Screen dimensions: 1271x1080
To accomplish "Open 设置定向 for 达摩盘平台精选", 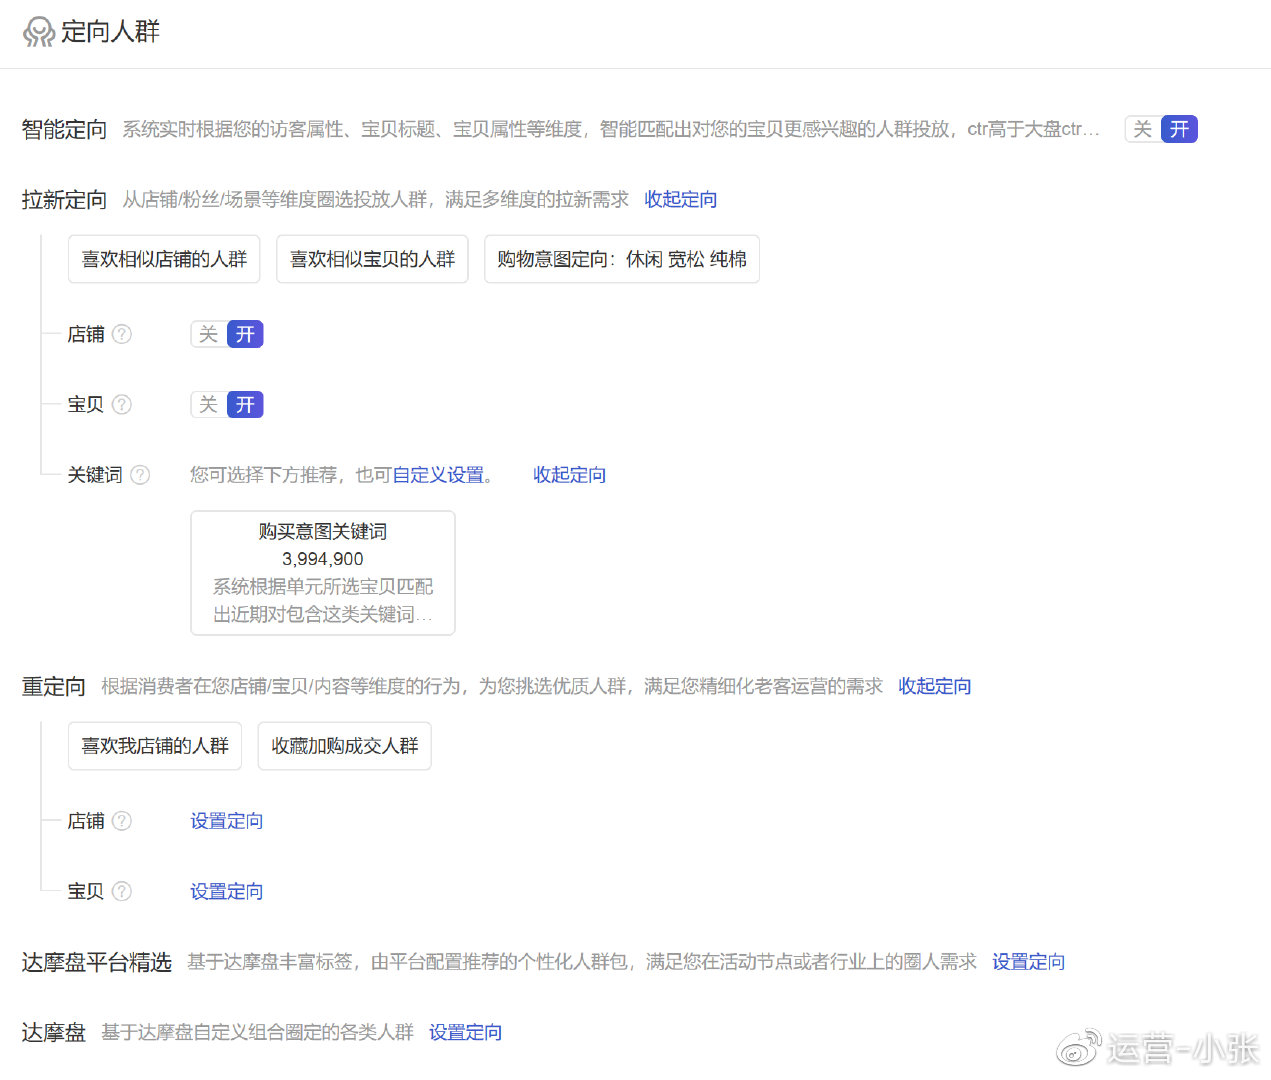I will (x=1028, y=961).
